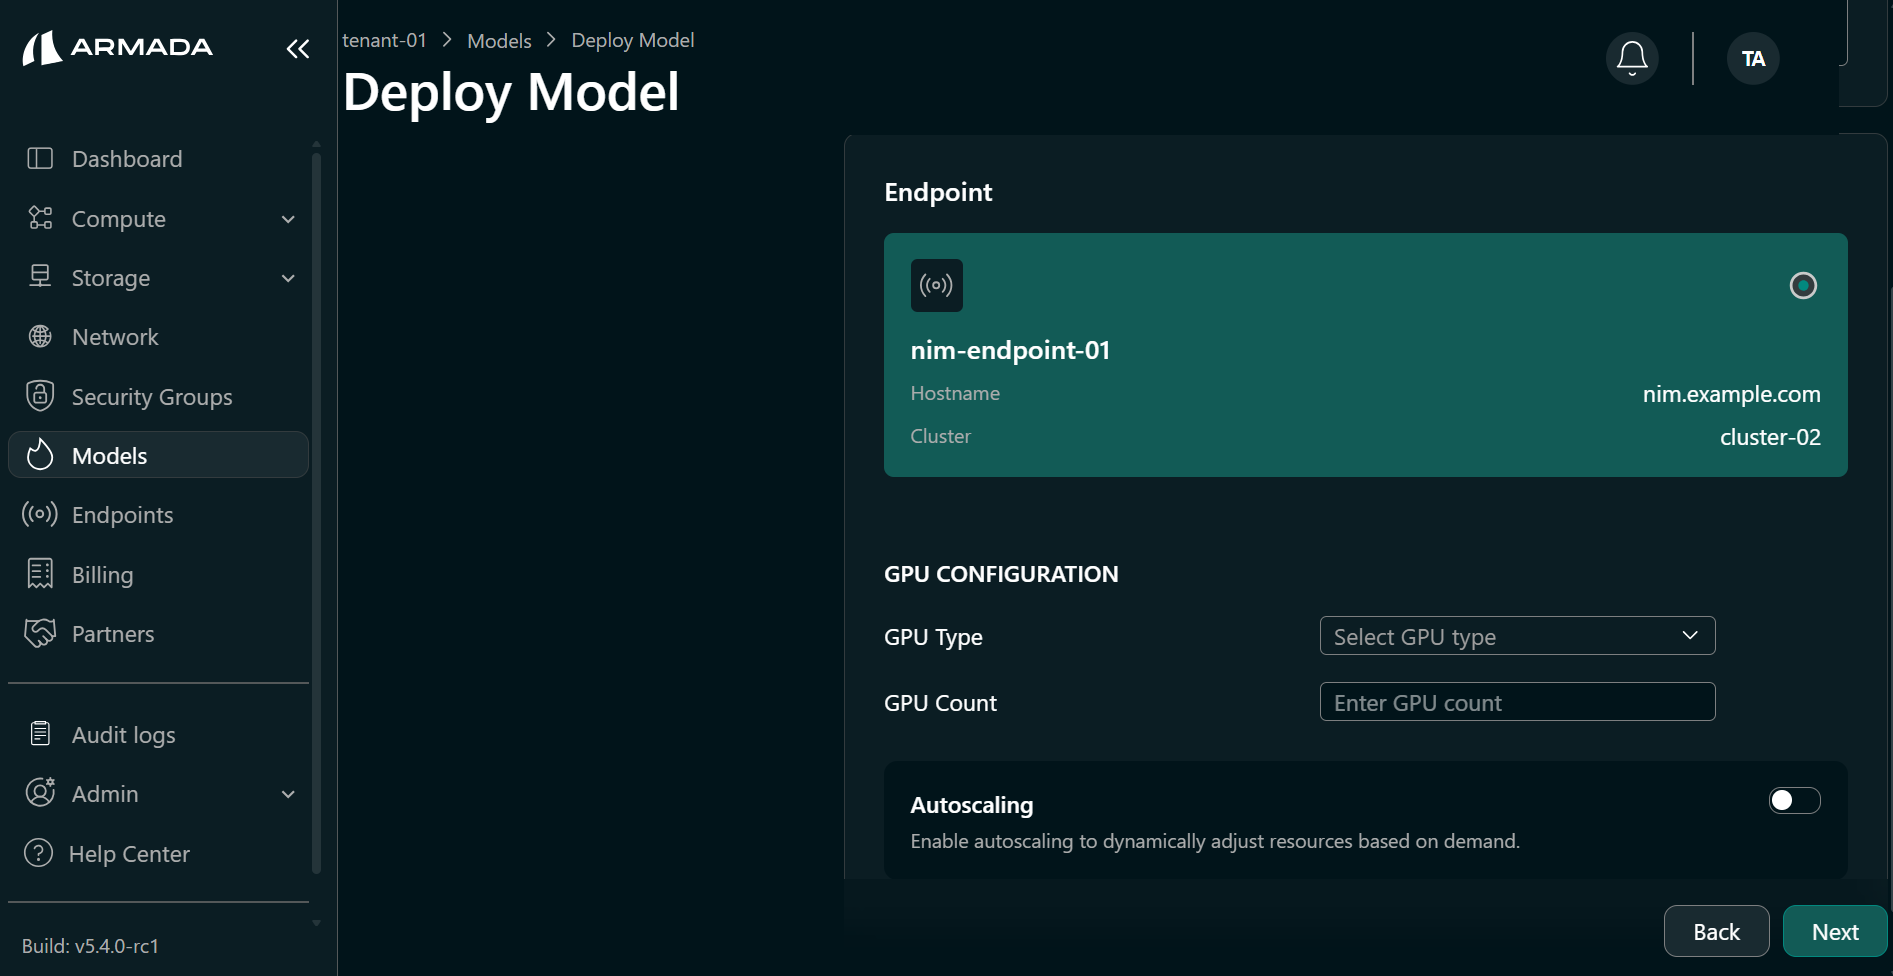
Task: Enable the Autoscaling toggle
Action: click(1795, 801)
